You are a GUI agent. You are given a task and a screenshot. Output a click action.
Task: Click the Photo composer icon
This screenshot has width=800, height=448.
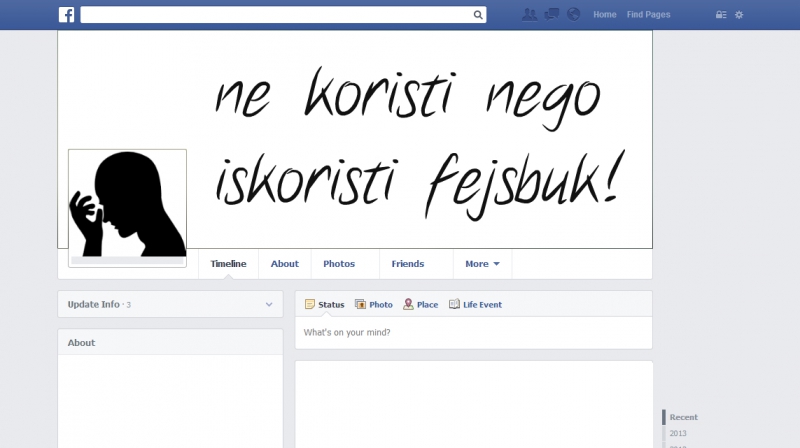(360, 304)
